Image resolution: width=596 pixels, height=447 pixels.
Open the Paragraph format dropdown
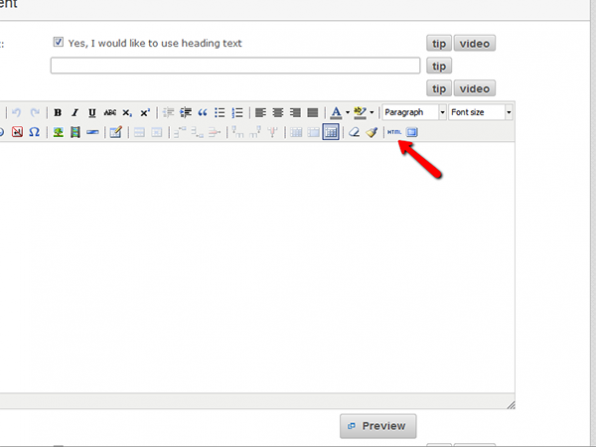(x=414, y=113)
